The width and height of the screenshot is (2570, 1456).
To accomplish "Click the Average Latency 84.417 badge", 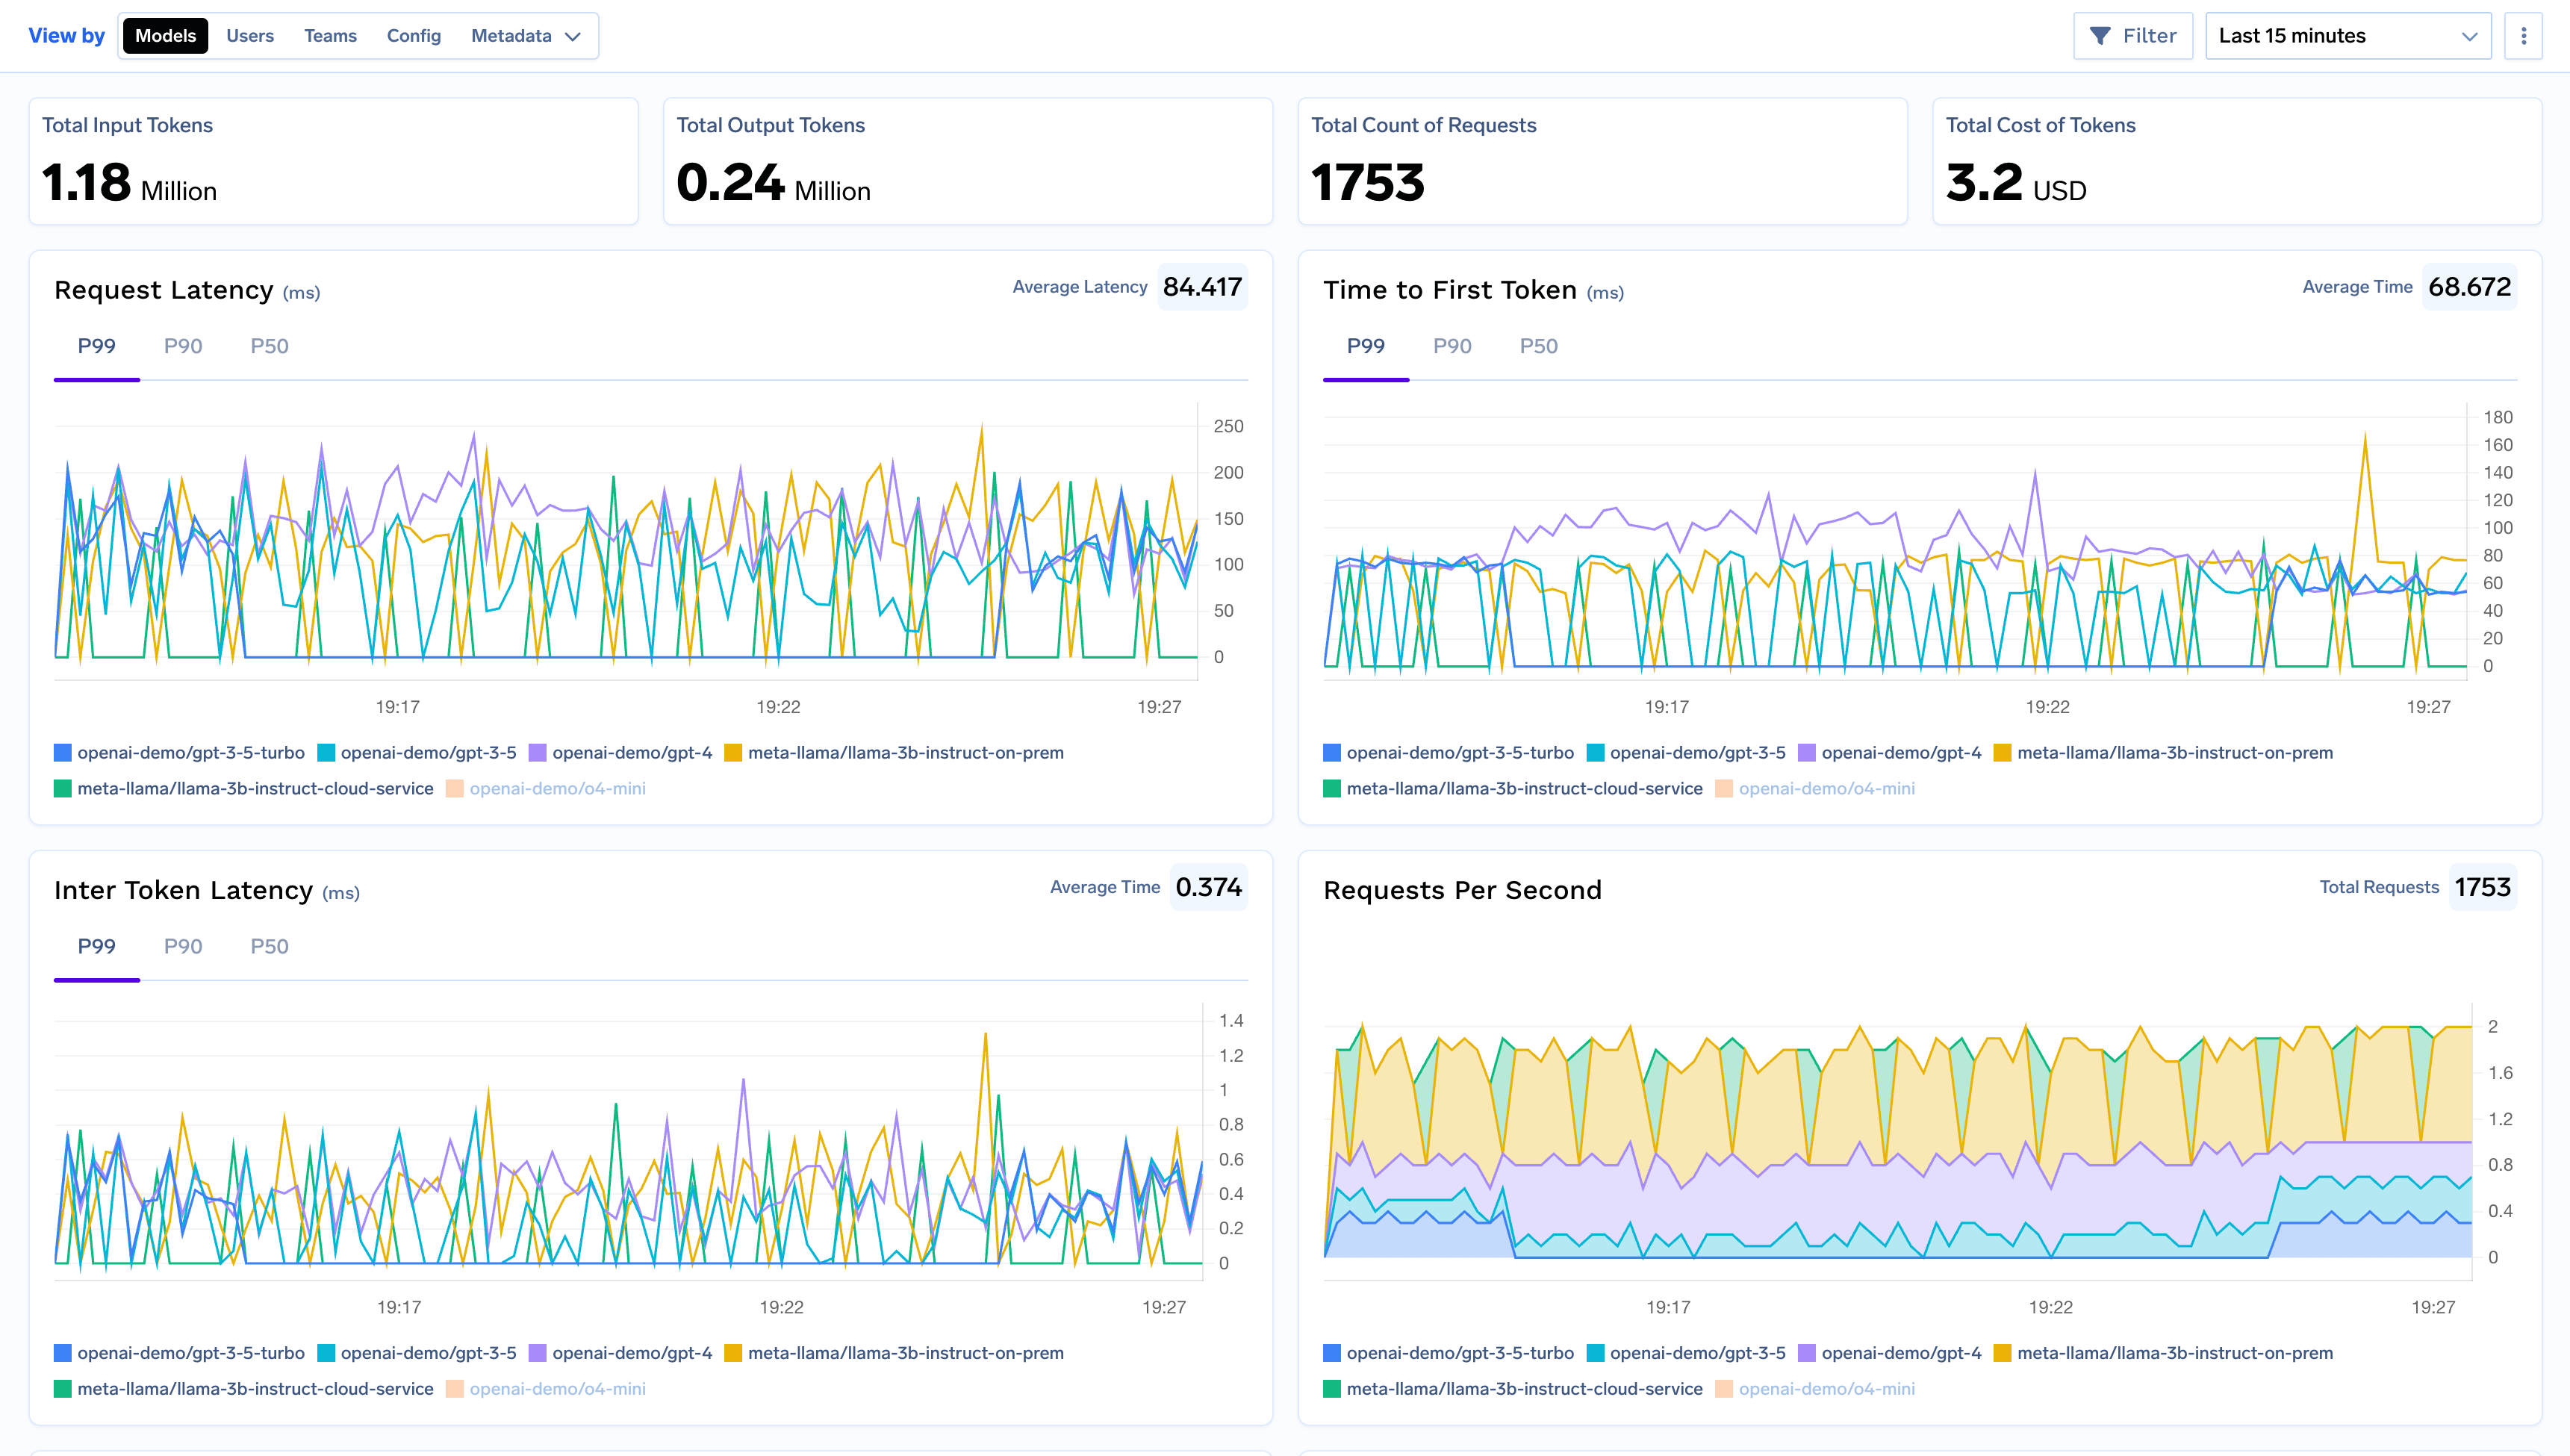I will tap(1203, 286).
